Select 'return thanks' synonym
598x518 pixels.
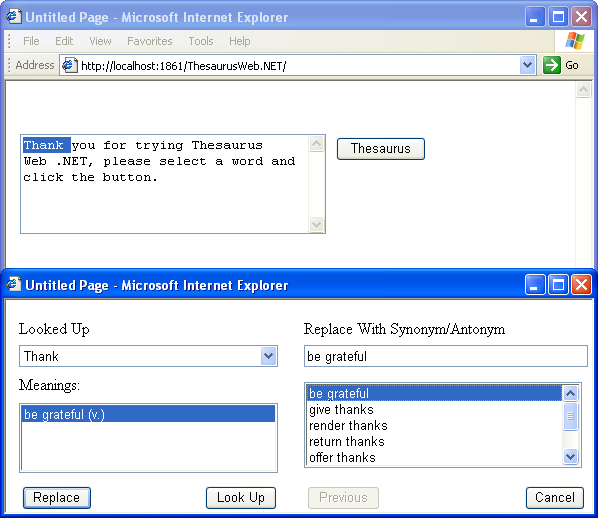[x=434, y=441]
